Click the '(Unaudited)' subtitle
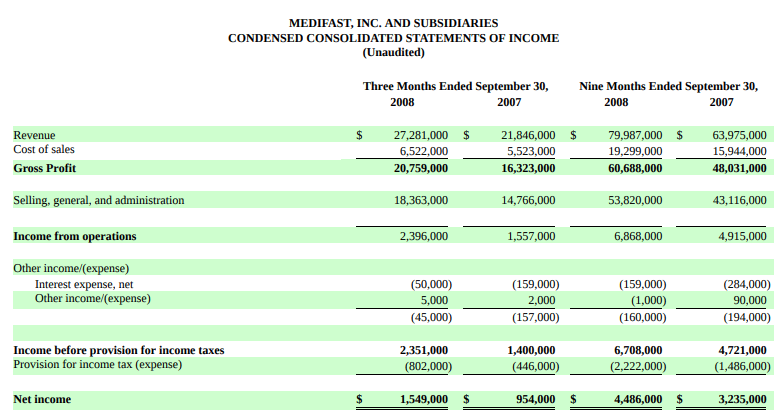Viewport: 782px width, 418px height. point(393,52)
